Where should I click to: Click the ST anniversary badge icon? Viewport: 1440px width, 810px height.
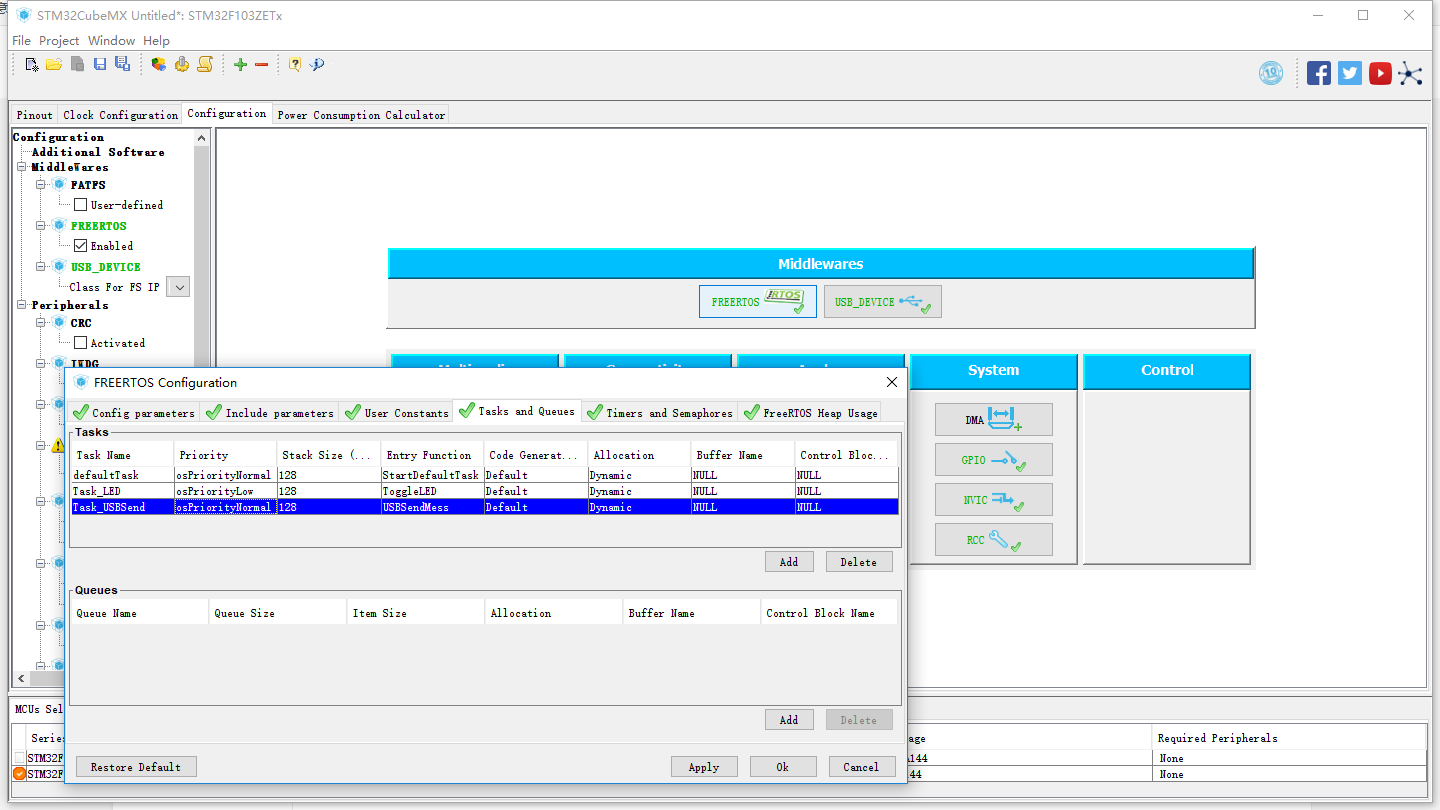[1271, 73]
